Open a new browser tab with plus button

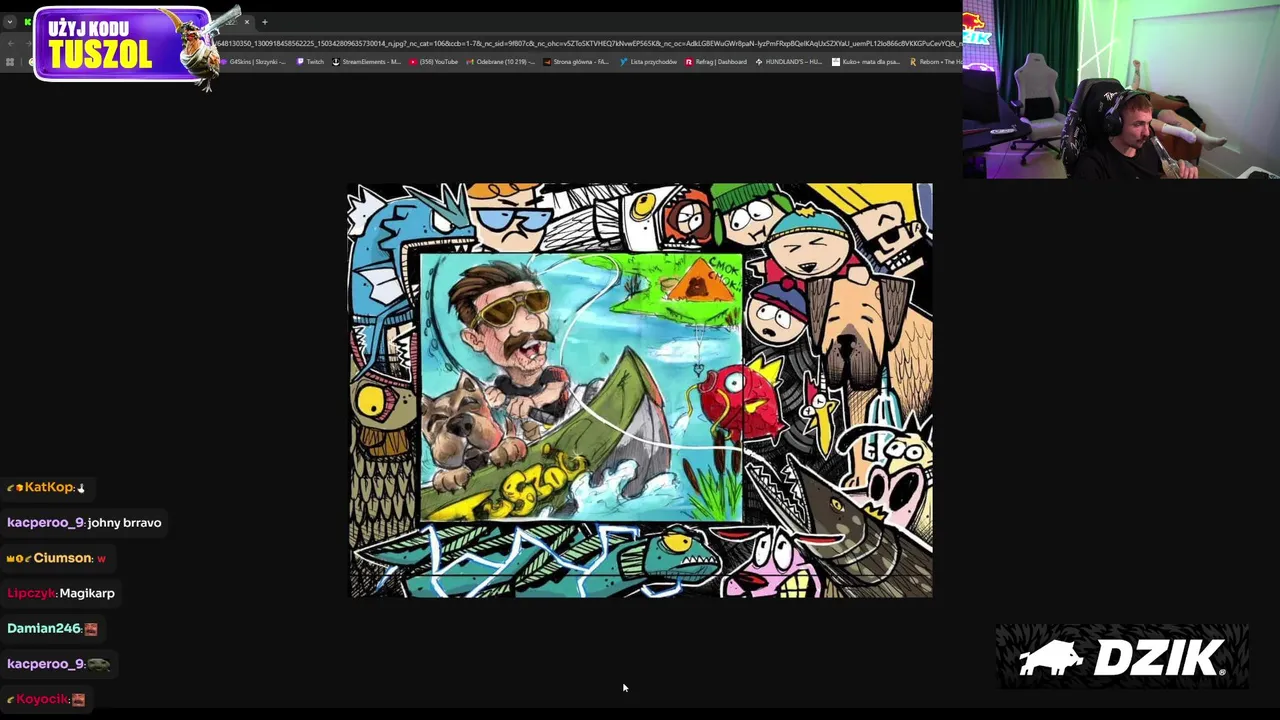coord(265,22)
